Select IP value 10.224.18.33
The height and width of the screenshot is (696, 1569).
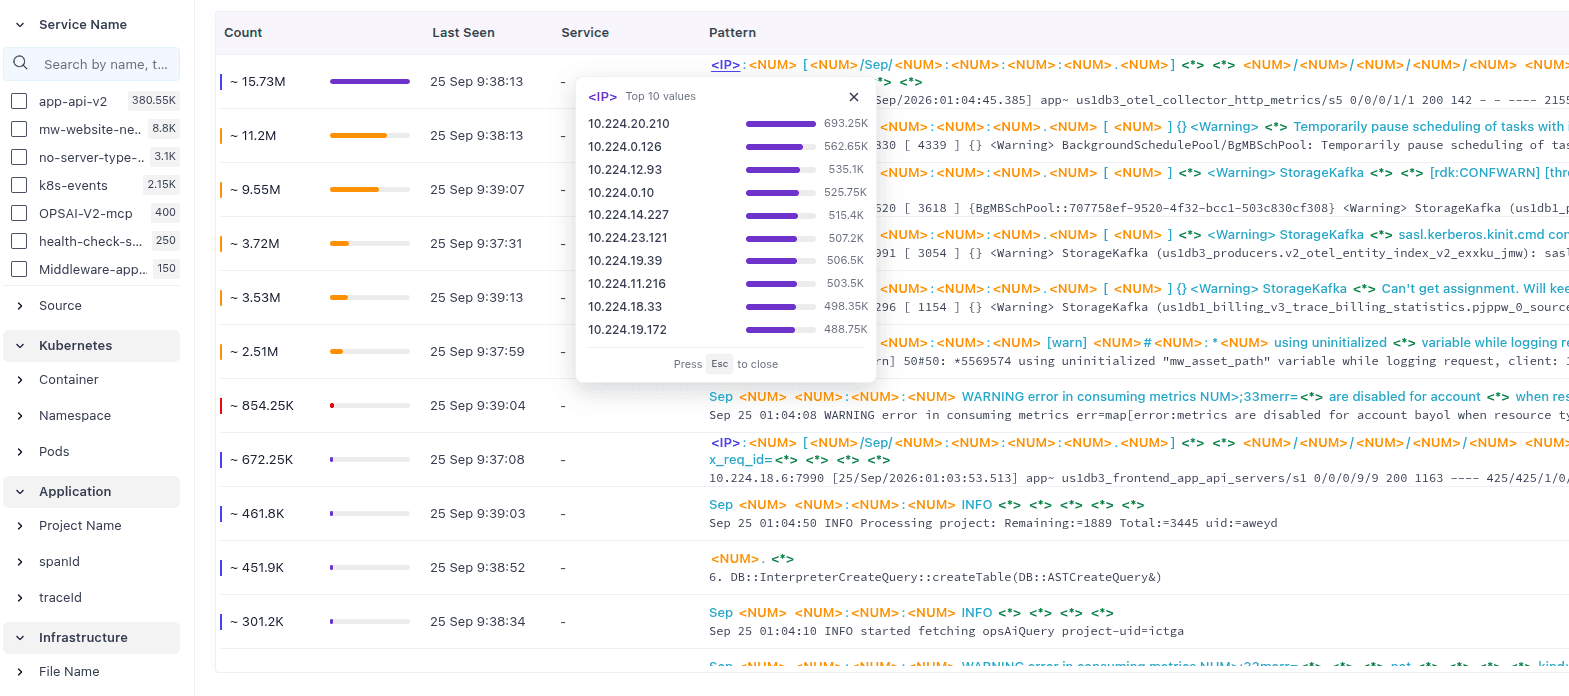(625, 307)
